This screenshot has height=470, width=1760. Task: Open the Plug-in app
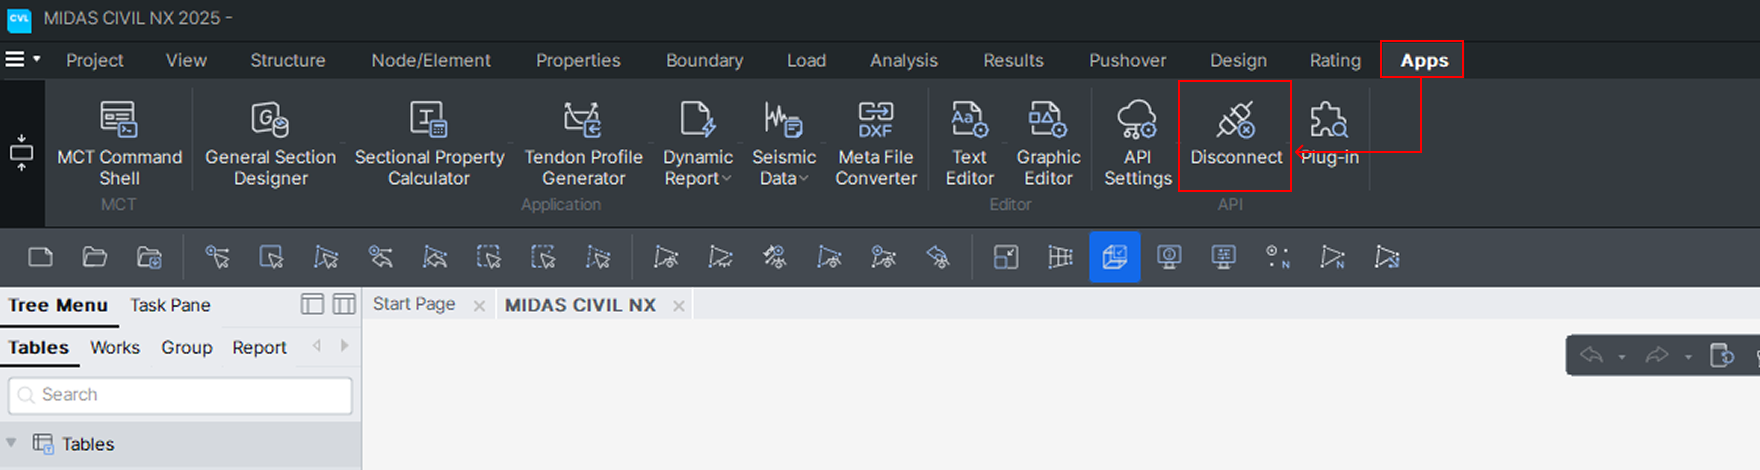click(1329, 135)
